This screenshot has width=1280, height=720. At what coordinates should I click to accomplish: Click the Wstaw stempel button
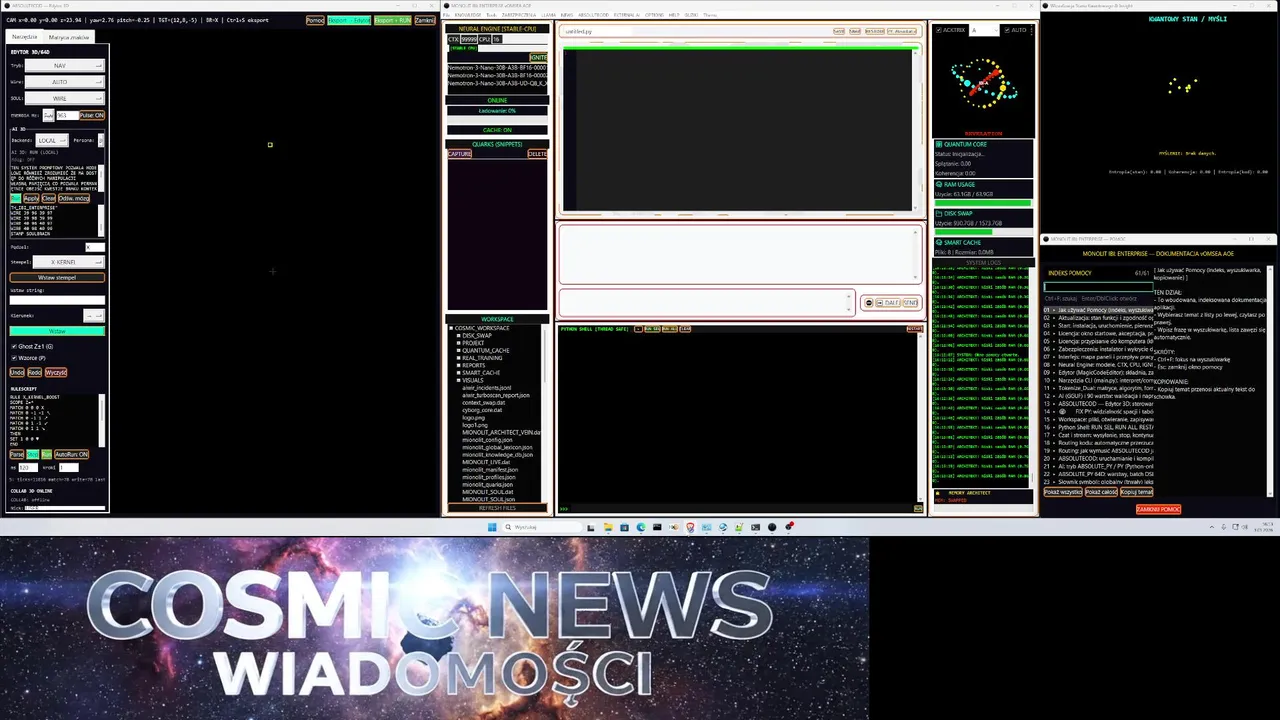coord(57,277)
